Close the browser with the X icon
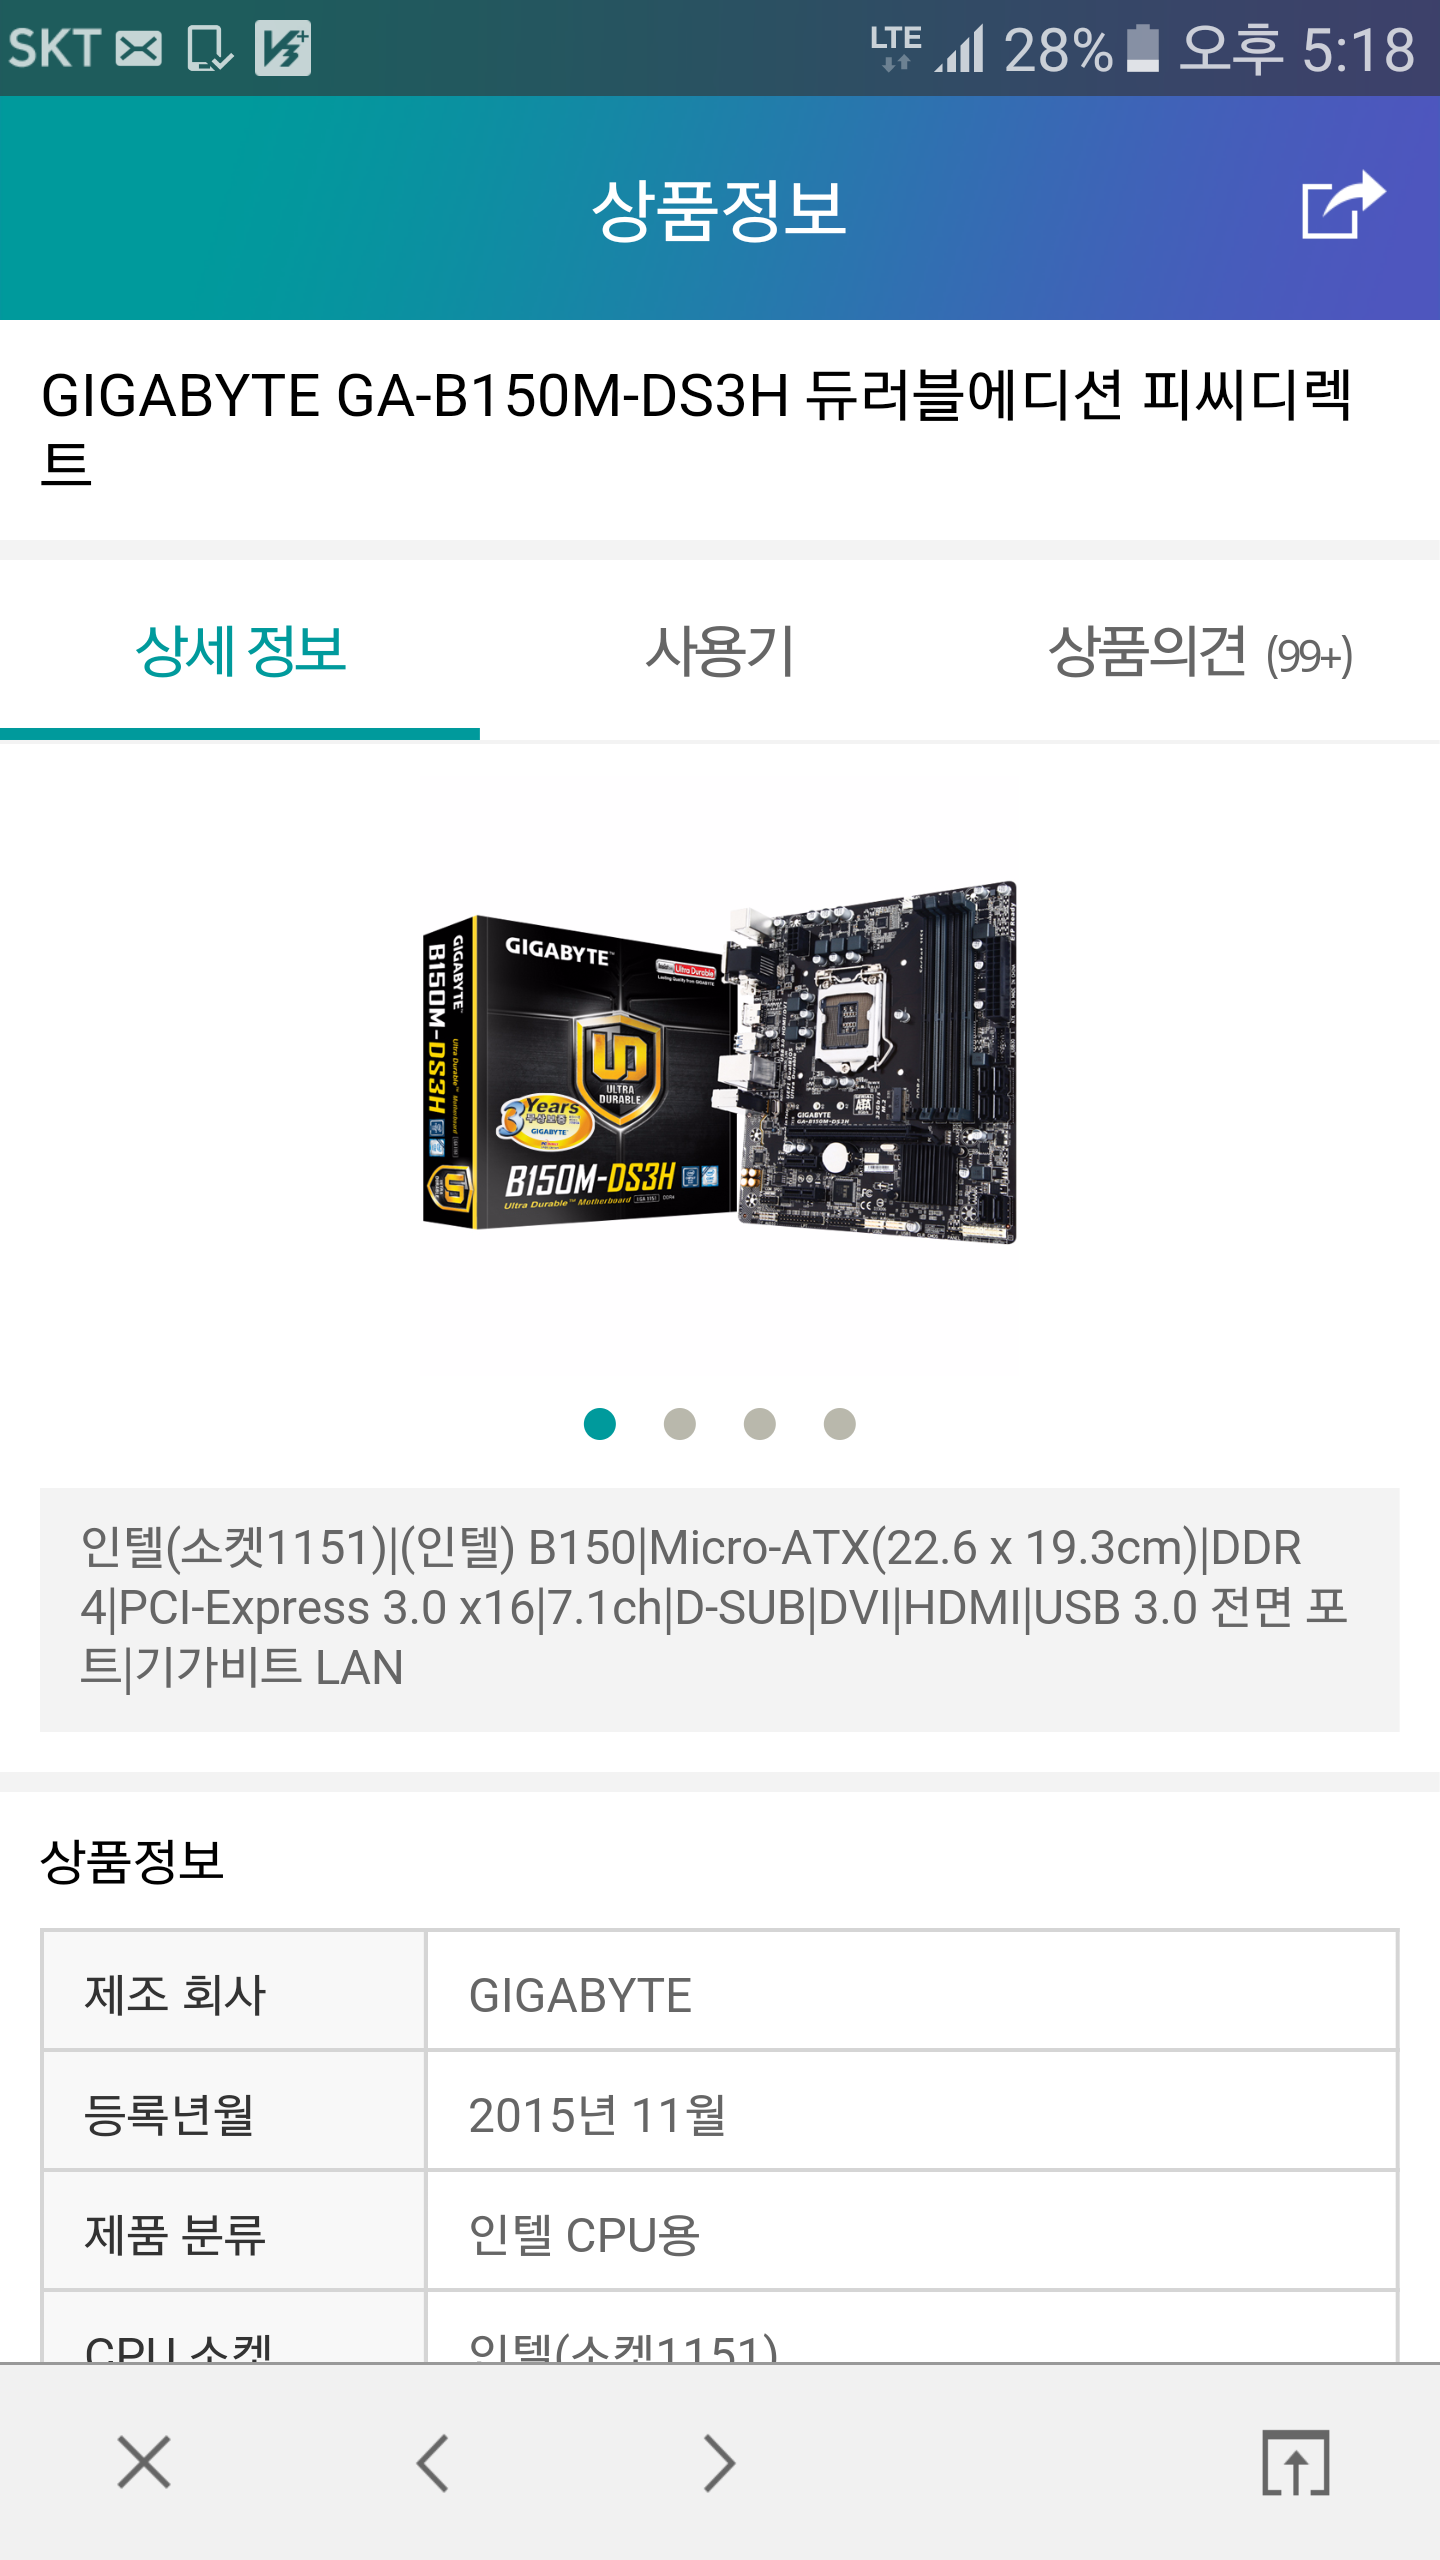Screen dimensions: 1440x2560 point(144,2462)
